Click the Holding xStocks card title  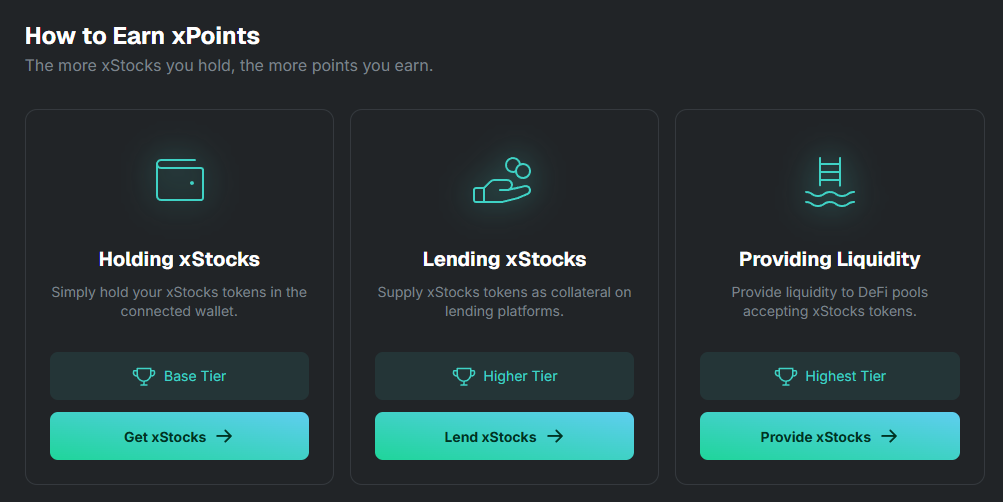click(x=179, y=260)
